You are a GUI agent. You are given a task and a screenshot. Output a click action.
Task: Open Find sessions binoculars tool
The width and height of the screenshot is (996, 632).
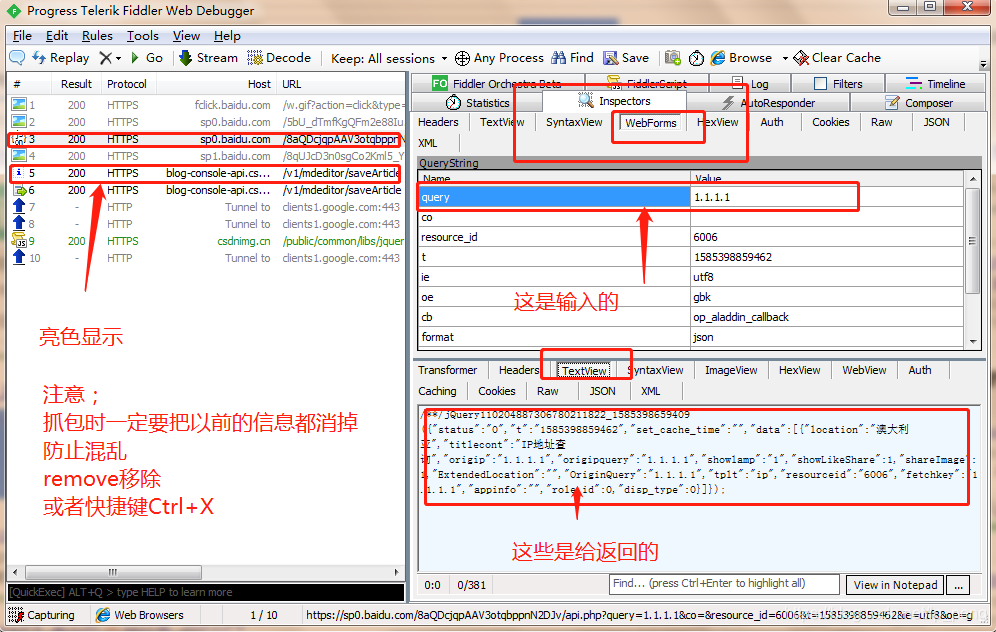pyautogui.click(x=572, y=58)
